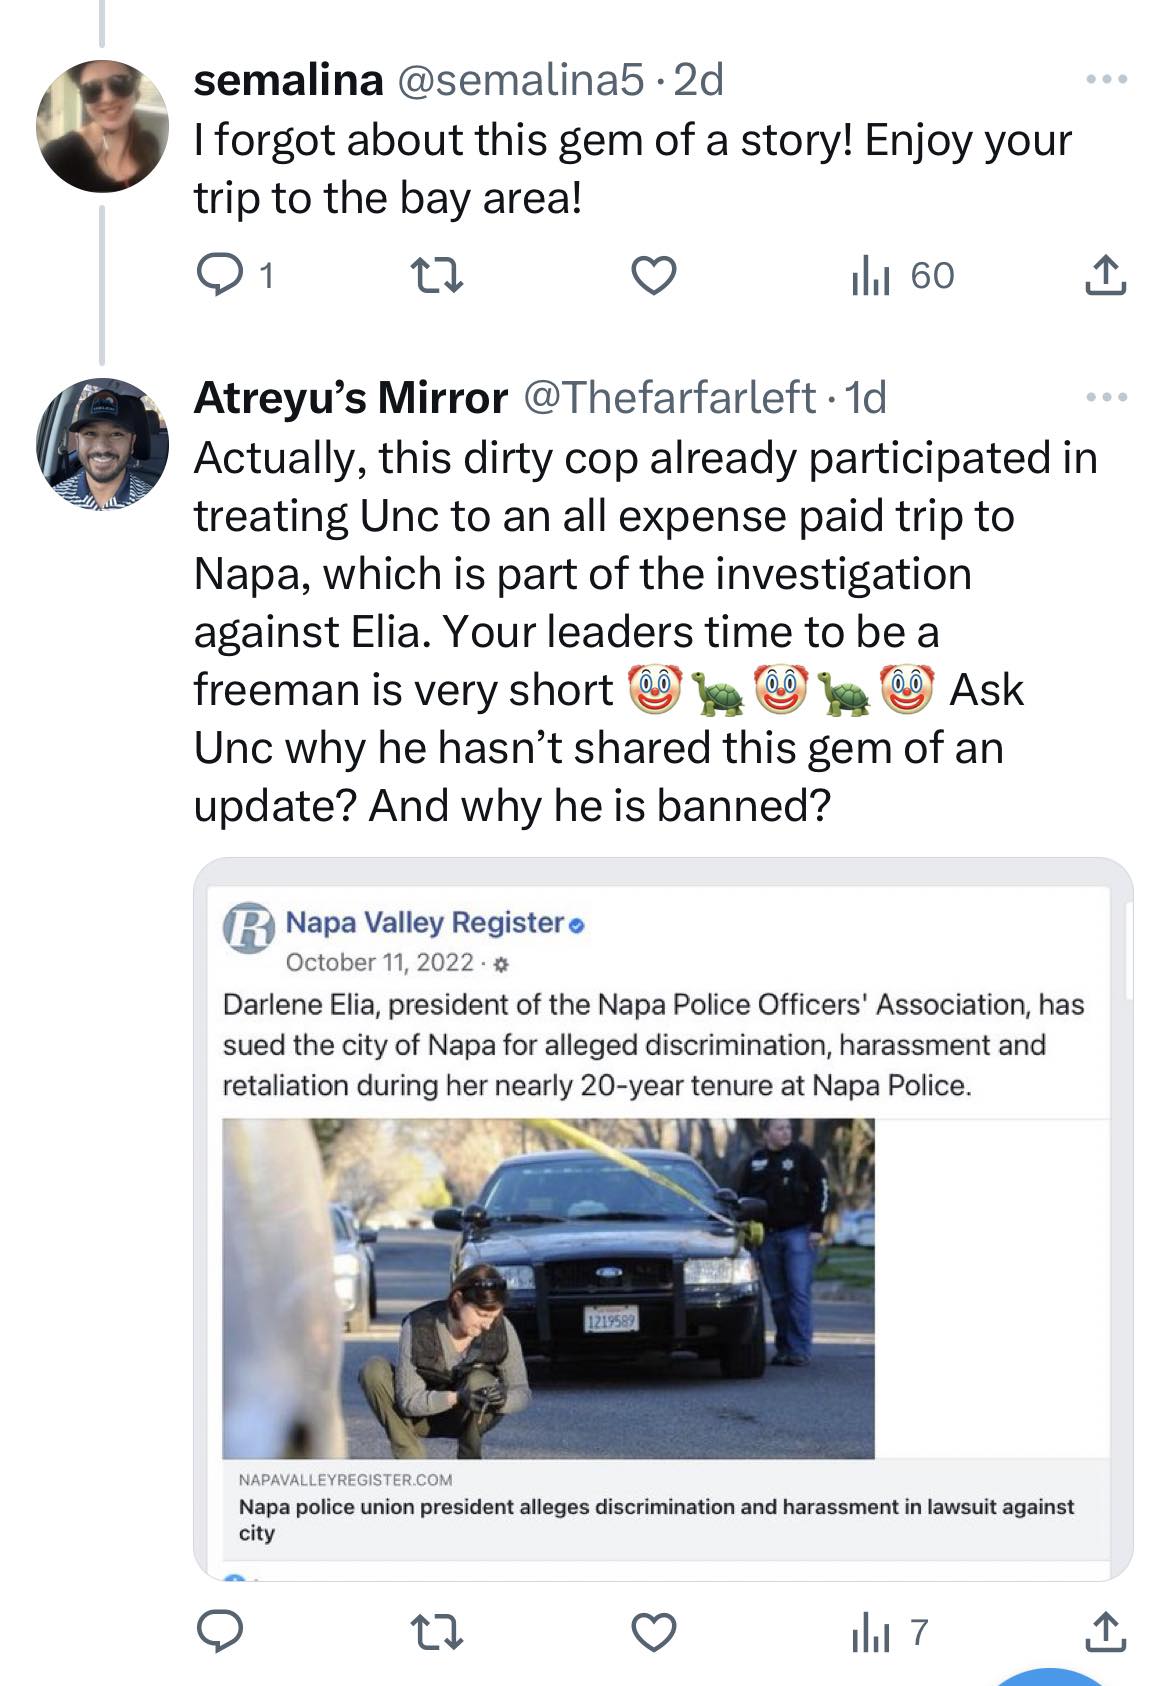Viewport: 1170px width, 1686px height.
Task: View analytics showing 7 views
Action: coord(889,1632)
